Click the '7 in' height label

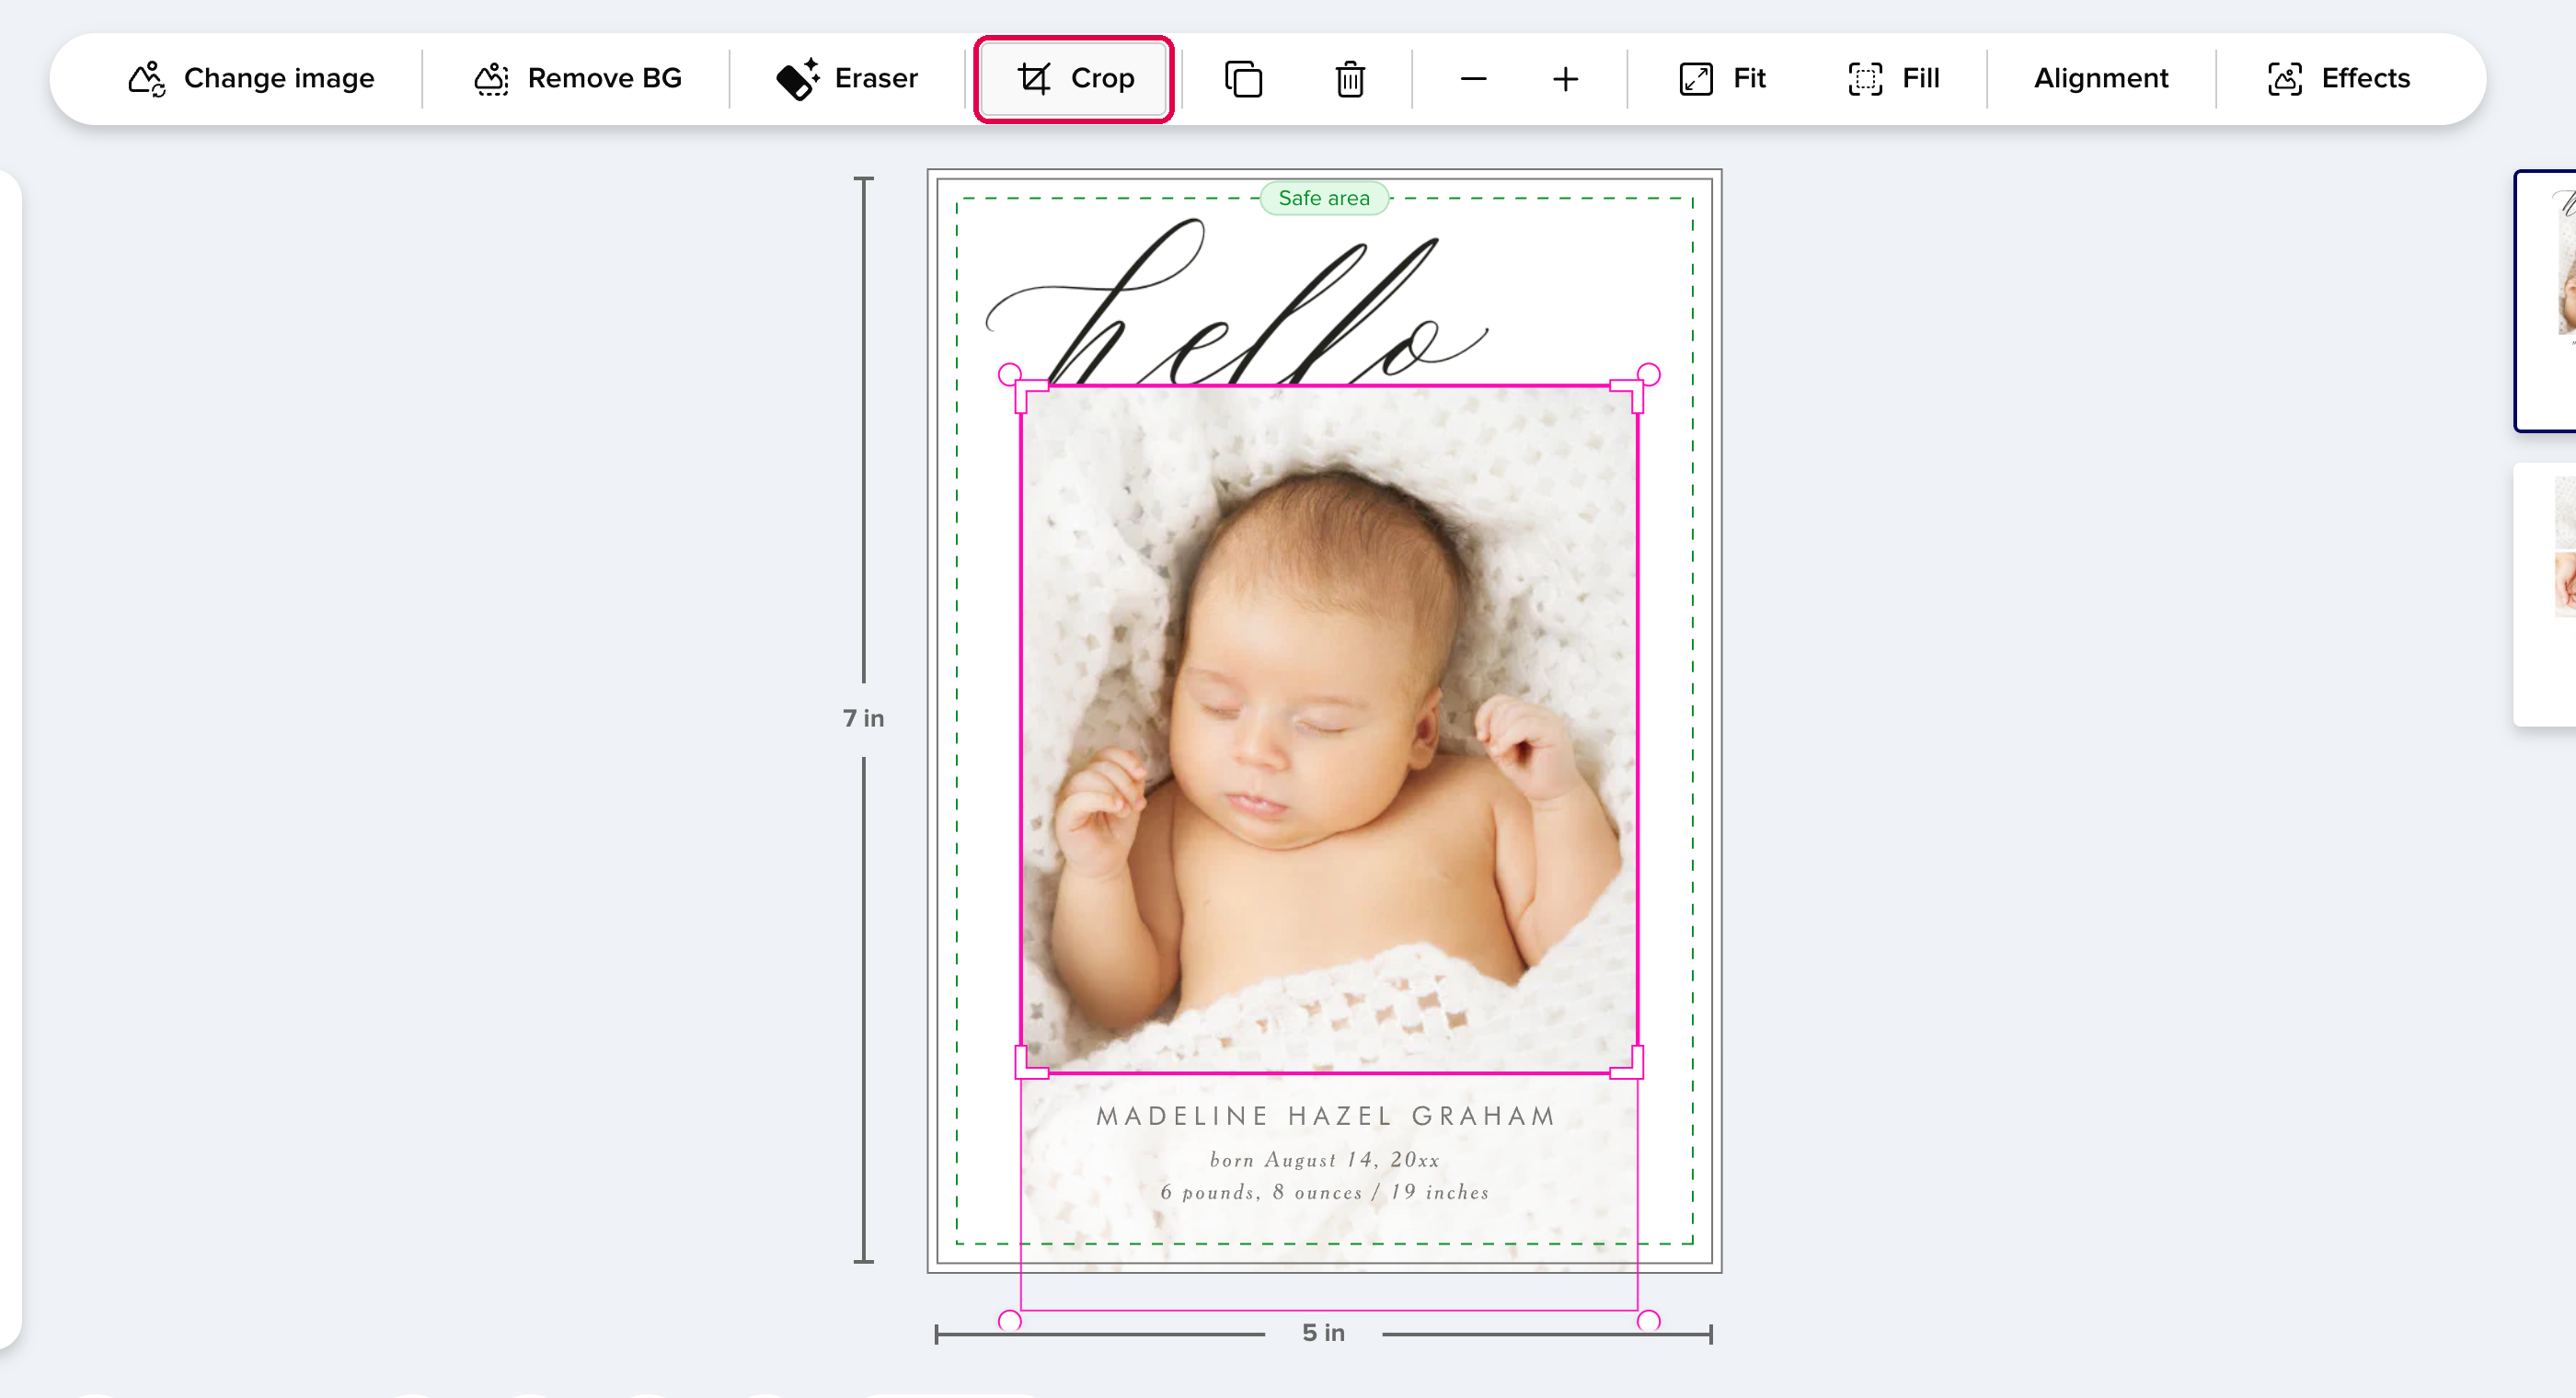(864, 718)
